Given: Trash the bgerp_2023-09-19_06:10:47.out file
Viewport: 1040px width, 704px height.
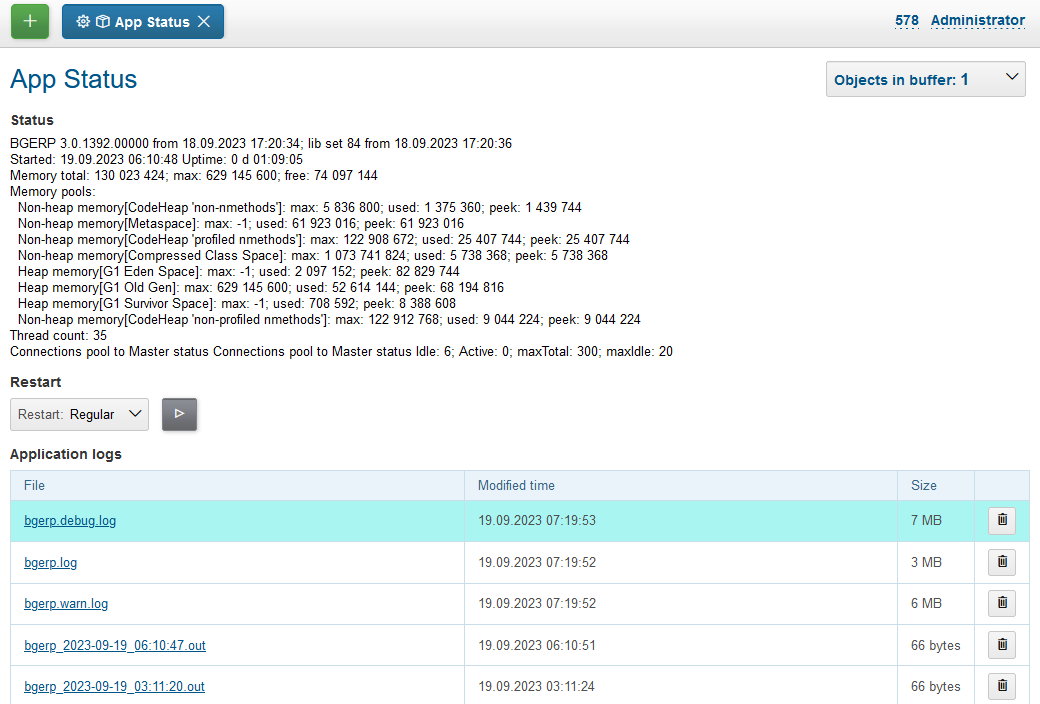Looking at the screenshot, I should (x=1001, y=645).
